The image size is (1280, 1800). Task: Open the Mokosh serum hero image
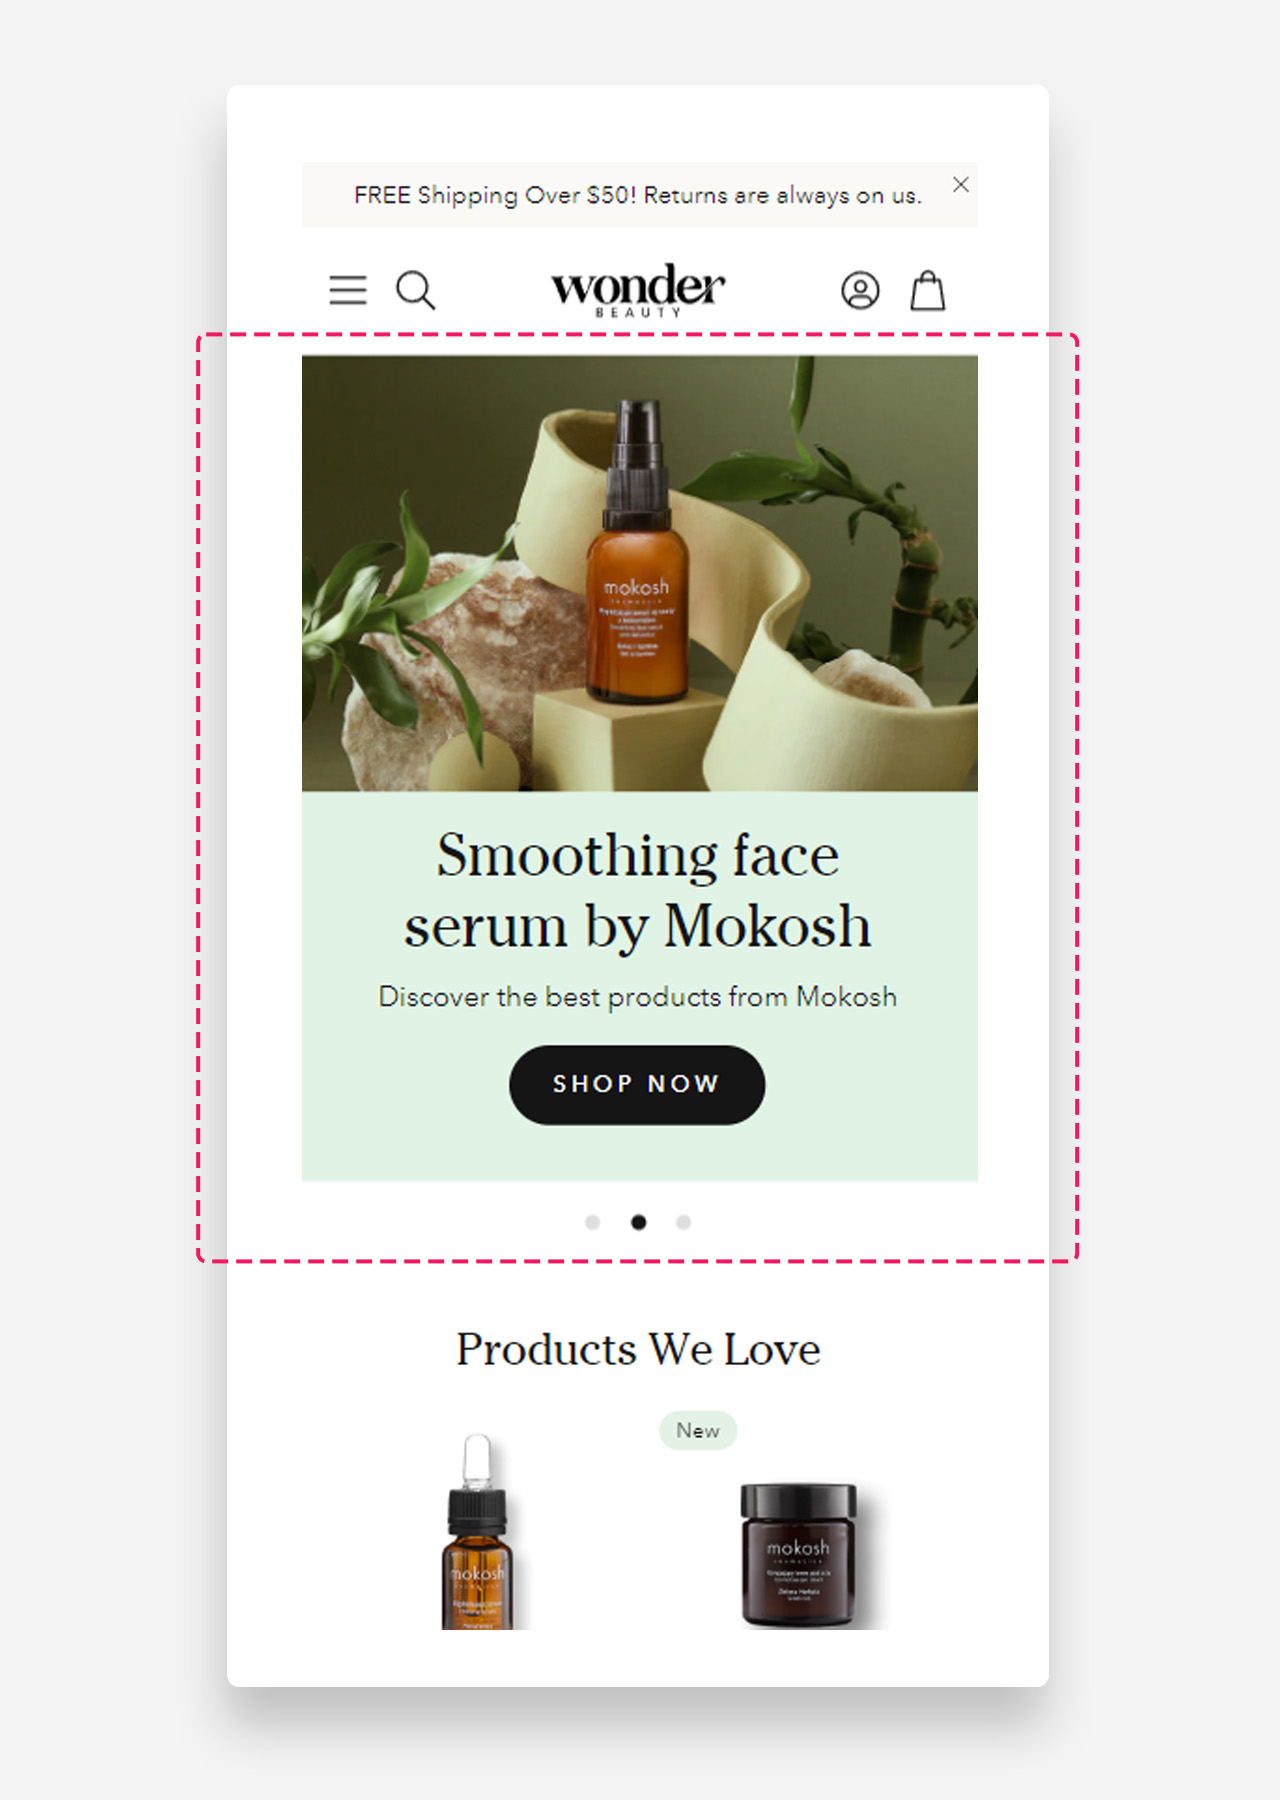click(x=640, y=573)
